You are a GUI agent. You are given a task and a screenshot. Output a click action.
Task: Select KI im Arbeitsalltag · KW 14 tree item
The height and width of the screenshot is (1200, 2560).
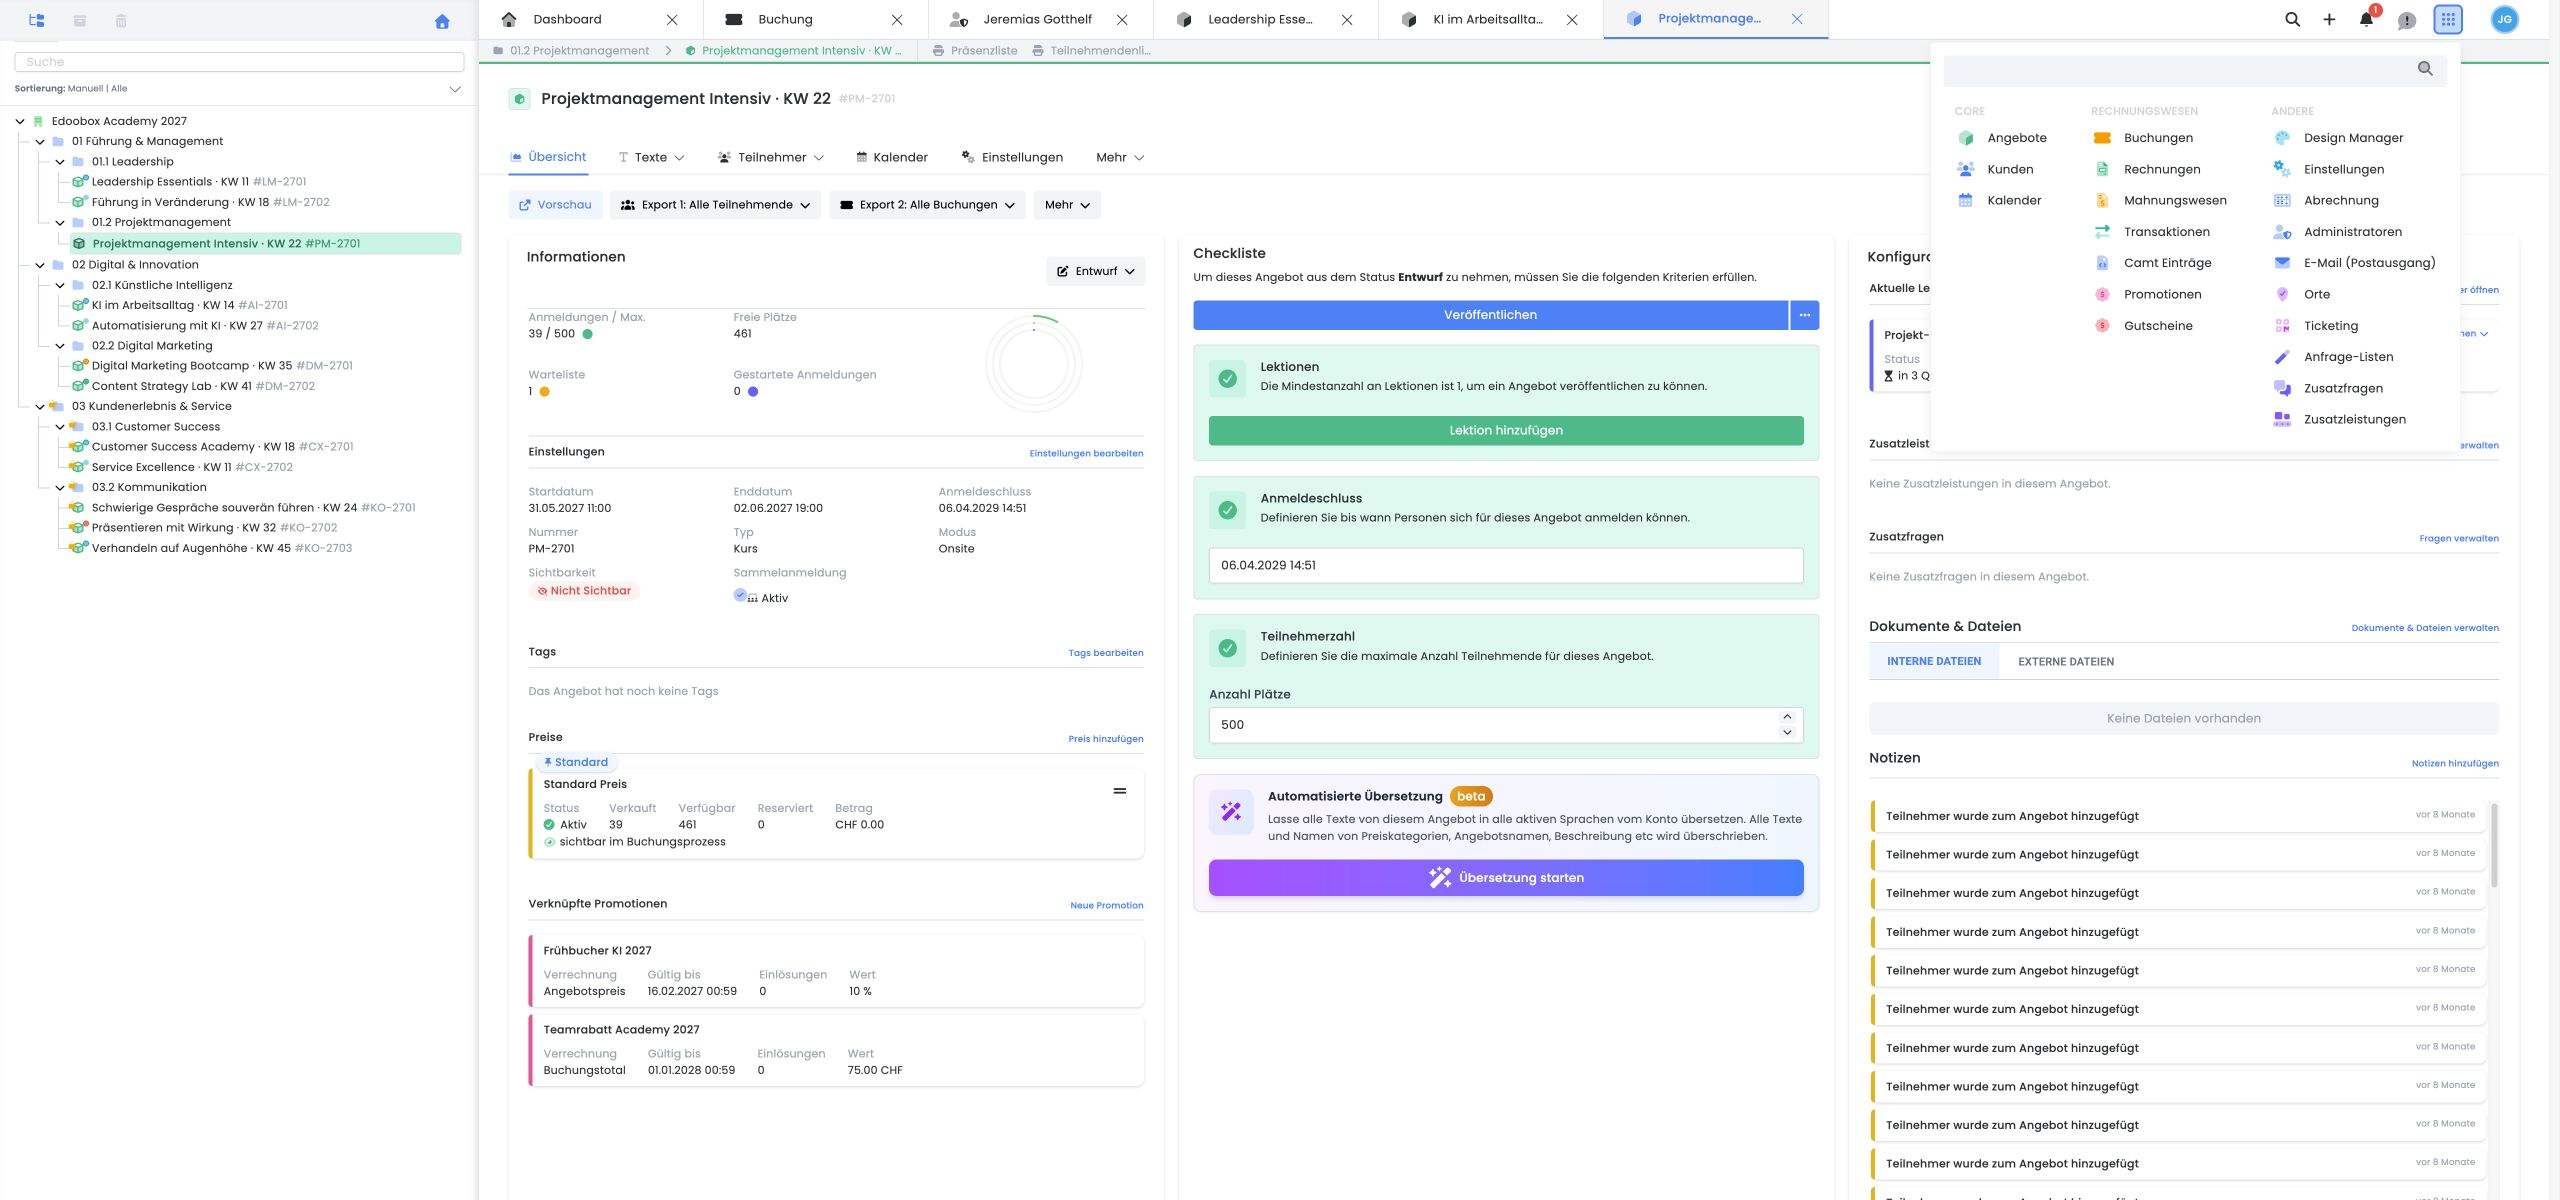[x=180, y=305]
